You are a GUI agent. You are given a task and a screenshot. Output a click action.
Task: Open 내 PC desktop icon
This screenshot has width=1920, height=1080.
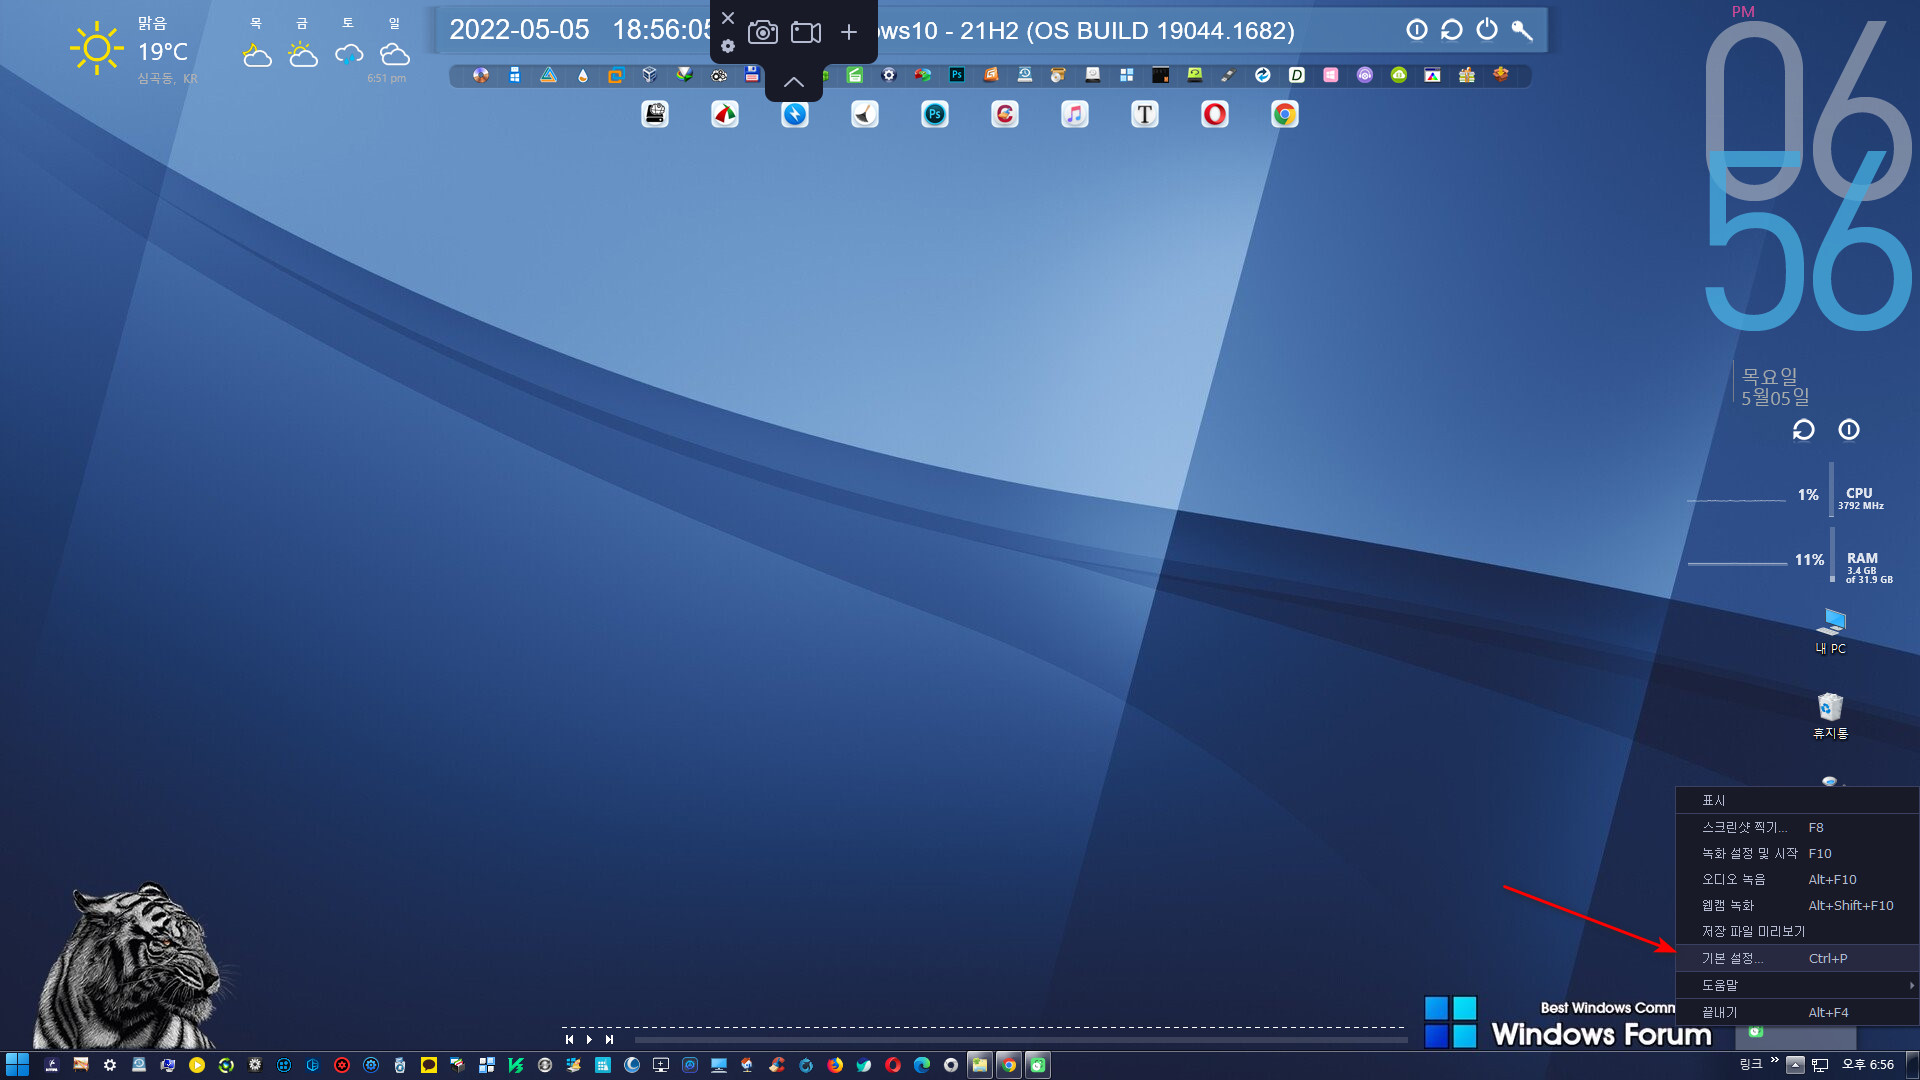tap(1831, 631)
